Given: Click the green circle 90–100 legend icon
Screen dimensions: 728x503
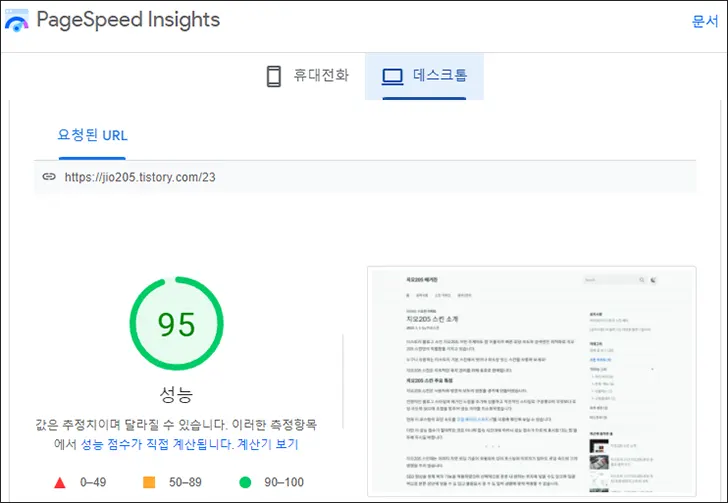Looking at the screenshot, I should [245, 483].
